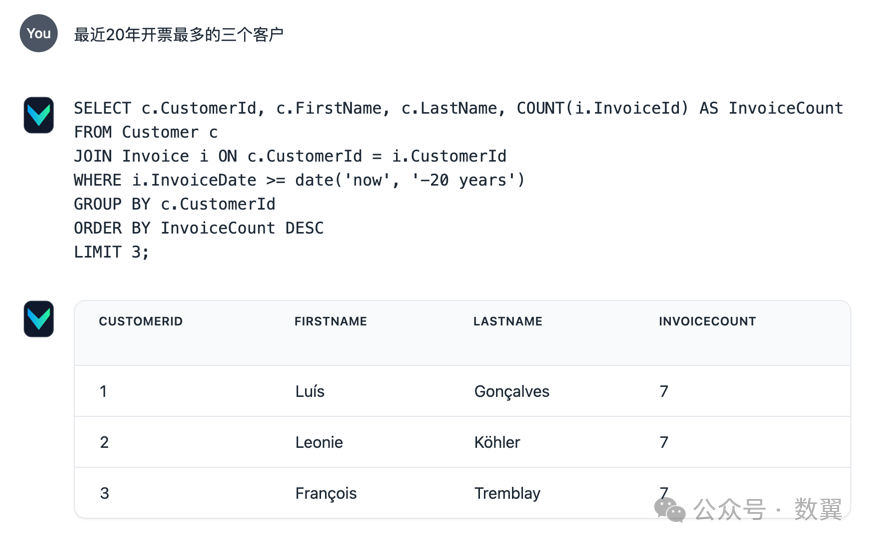Click the "FROM Customer c" SQL line
Viewport: 870px width, 544px height.
pos(146,132)
